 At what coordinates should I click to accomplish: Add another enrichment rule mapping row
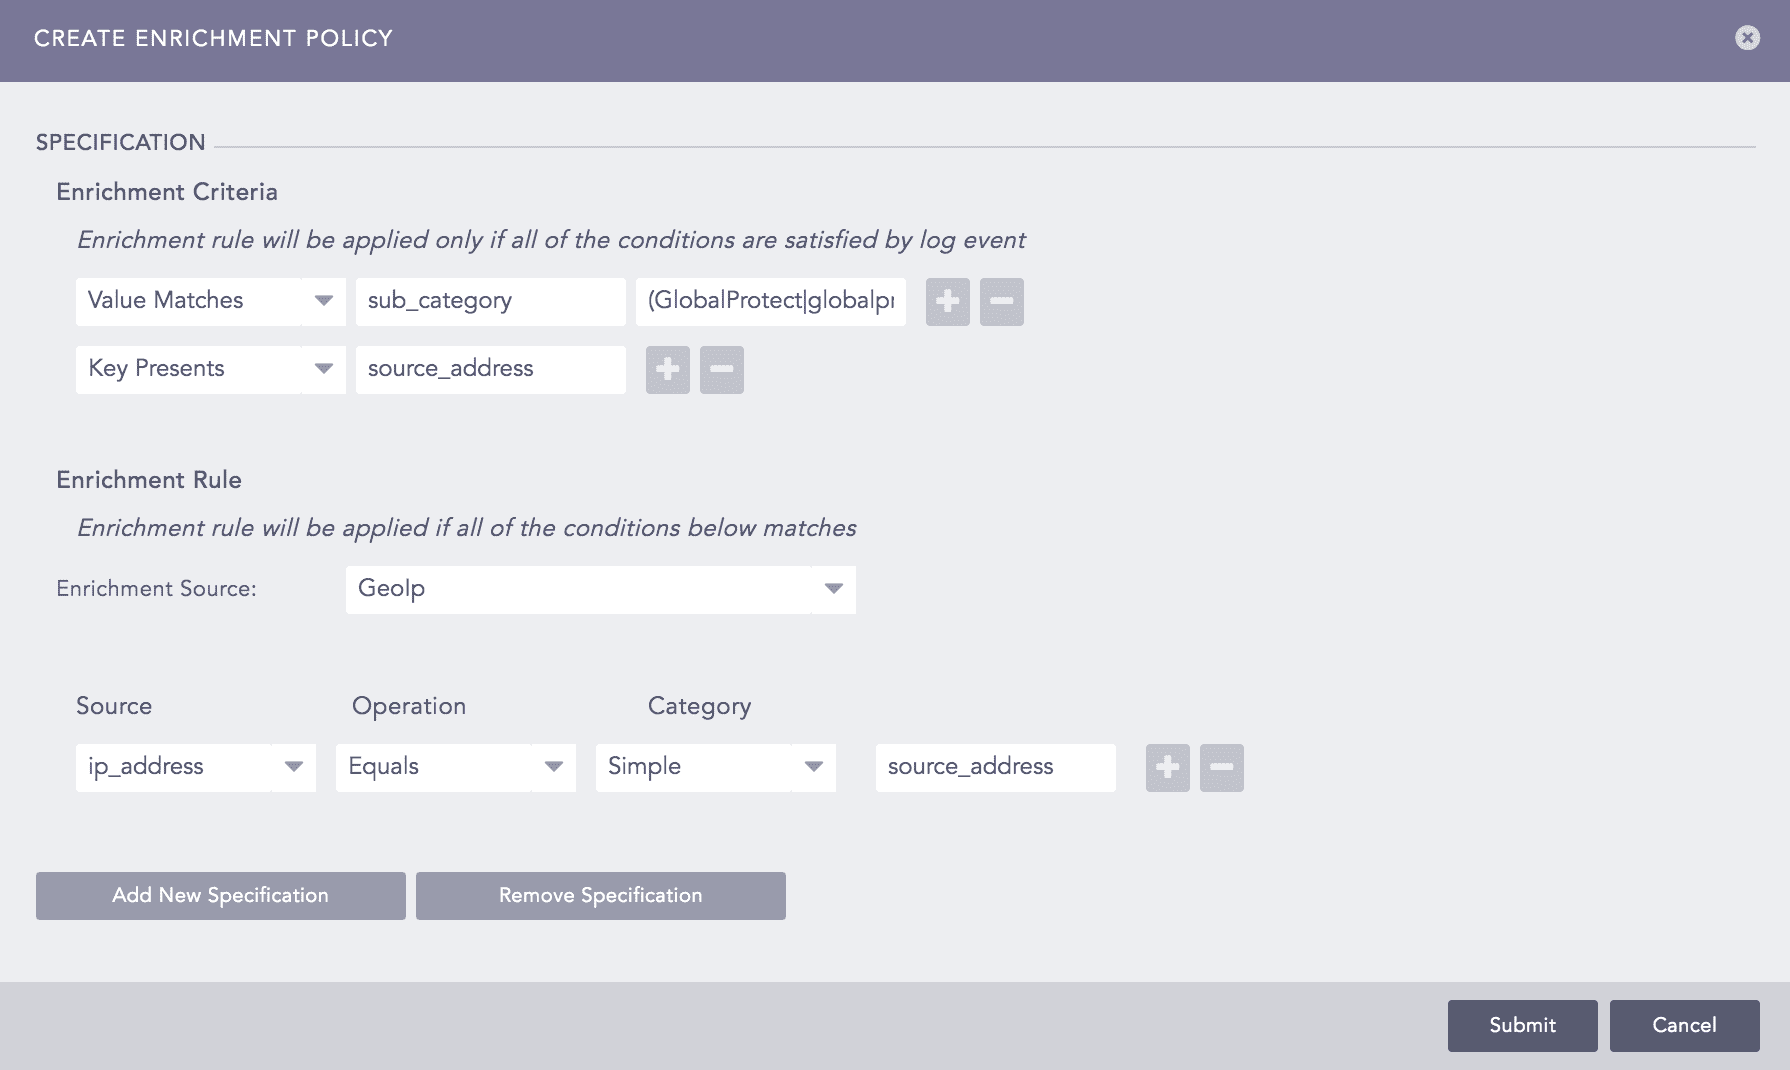1166,767
